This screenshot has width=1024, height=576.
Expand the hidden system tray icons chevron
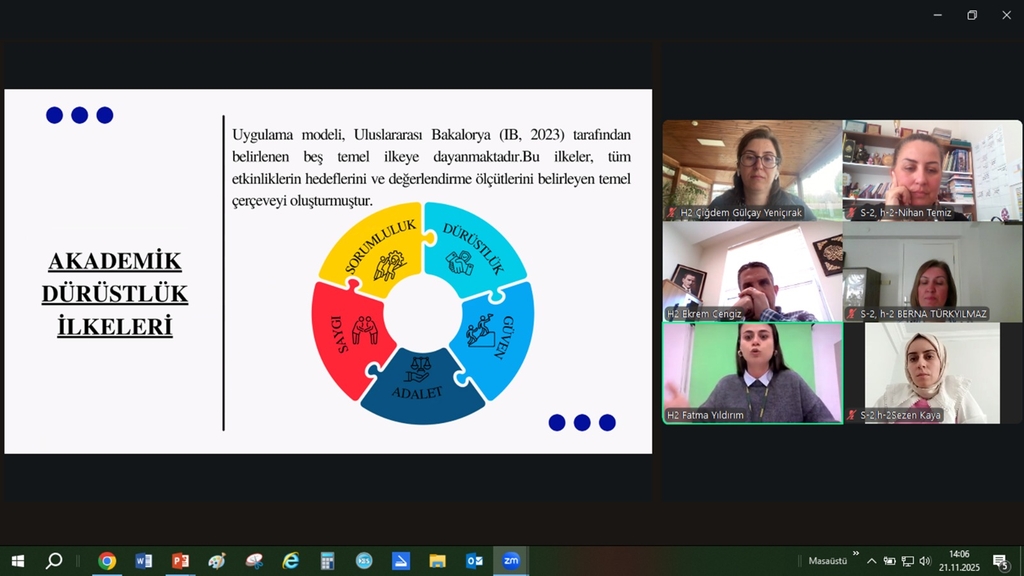[871, 561]
